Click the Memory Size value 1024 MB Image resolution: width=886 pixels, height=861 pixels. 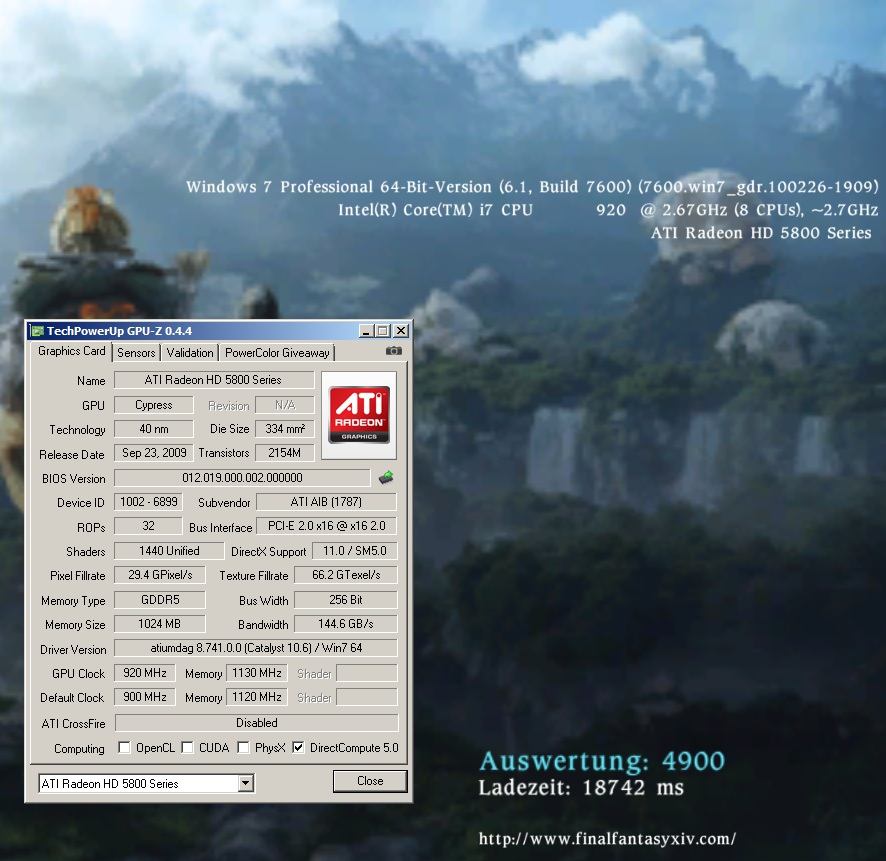point(160,624)
